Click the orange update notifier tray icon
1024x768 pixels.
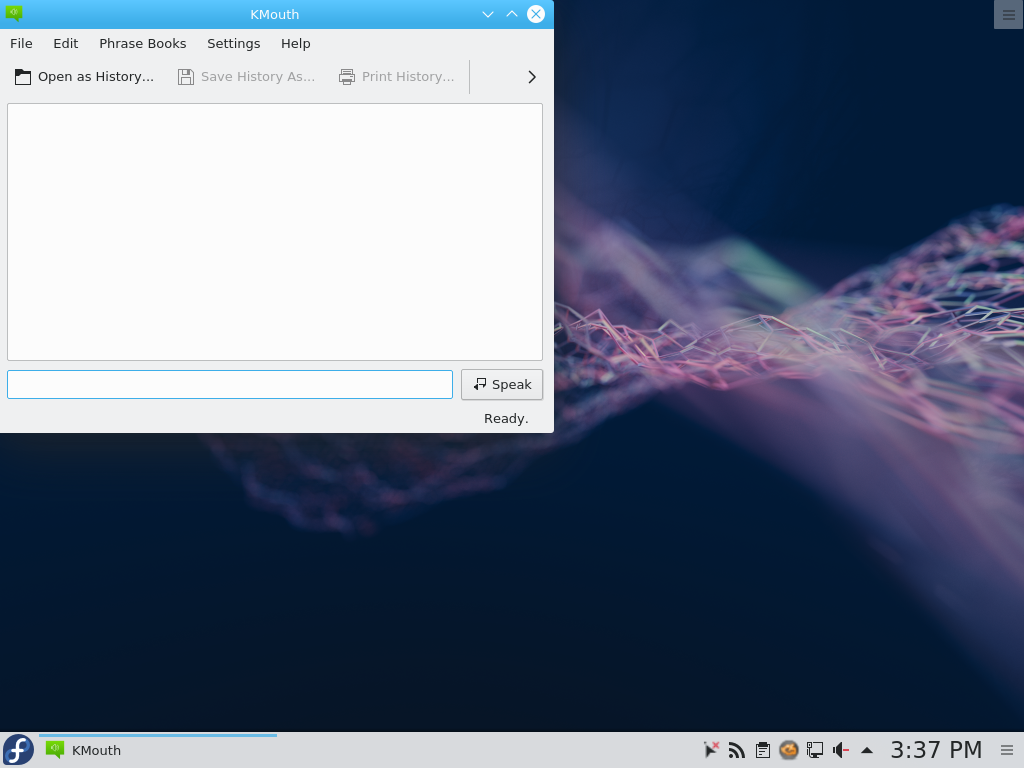coord(788,750)
